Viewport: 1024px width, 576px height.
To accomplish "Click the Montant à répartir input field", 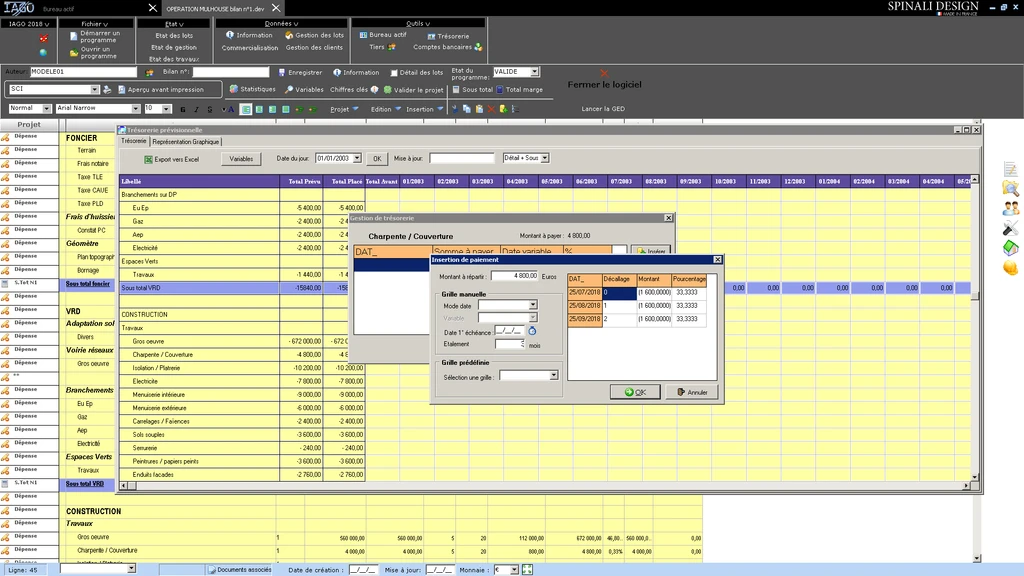I will (514, 275).
